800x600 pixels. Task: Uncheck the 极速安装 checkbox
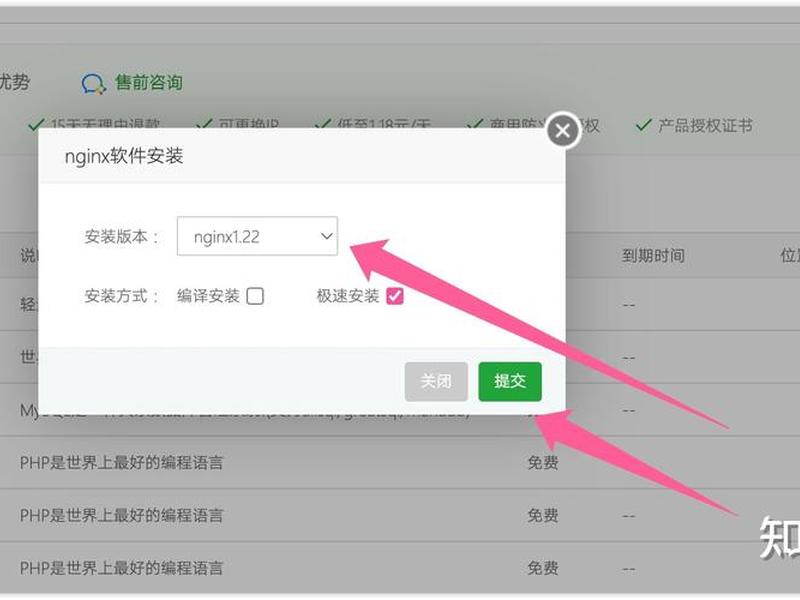(x=395, y=296)
